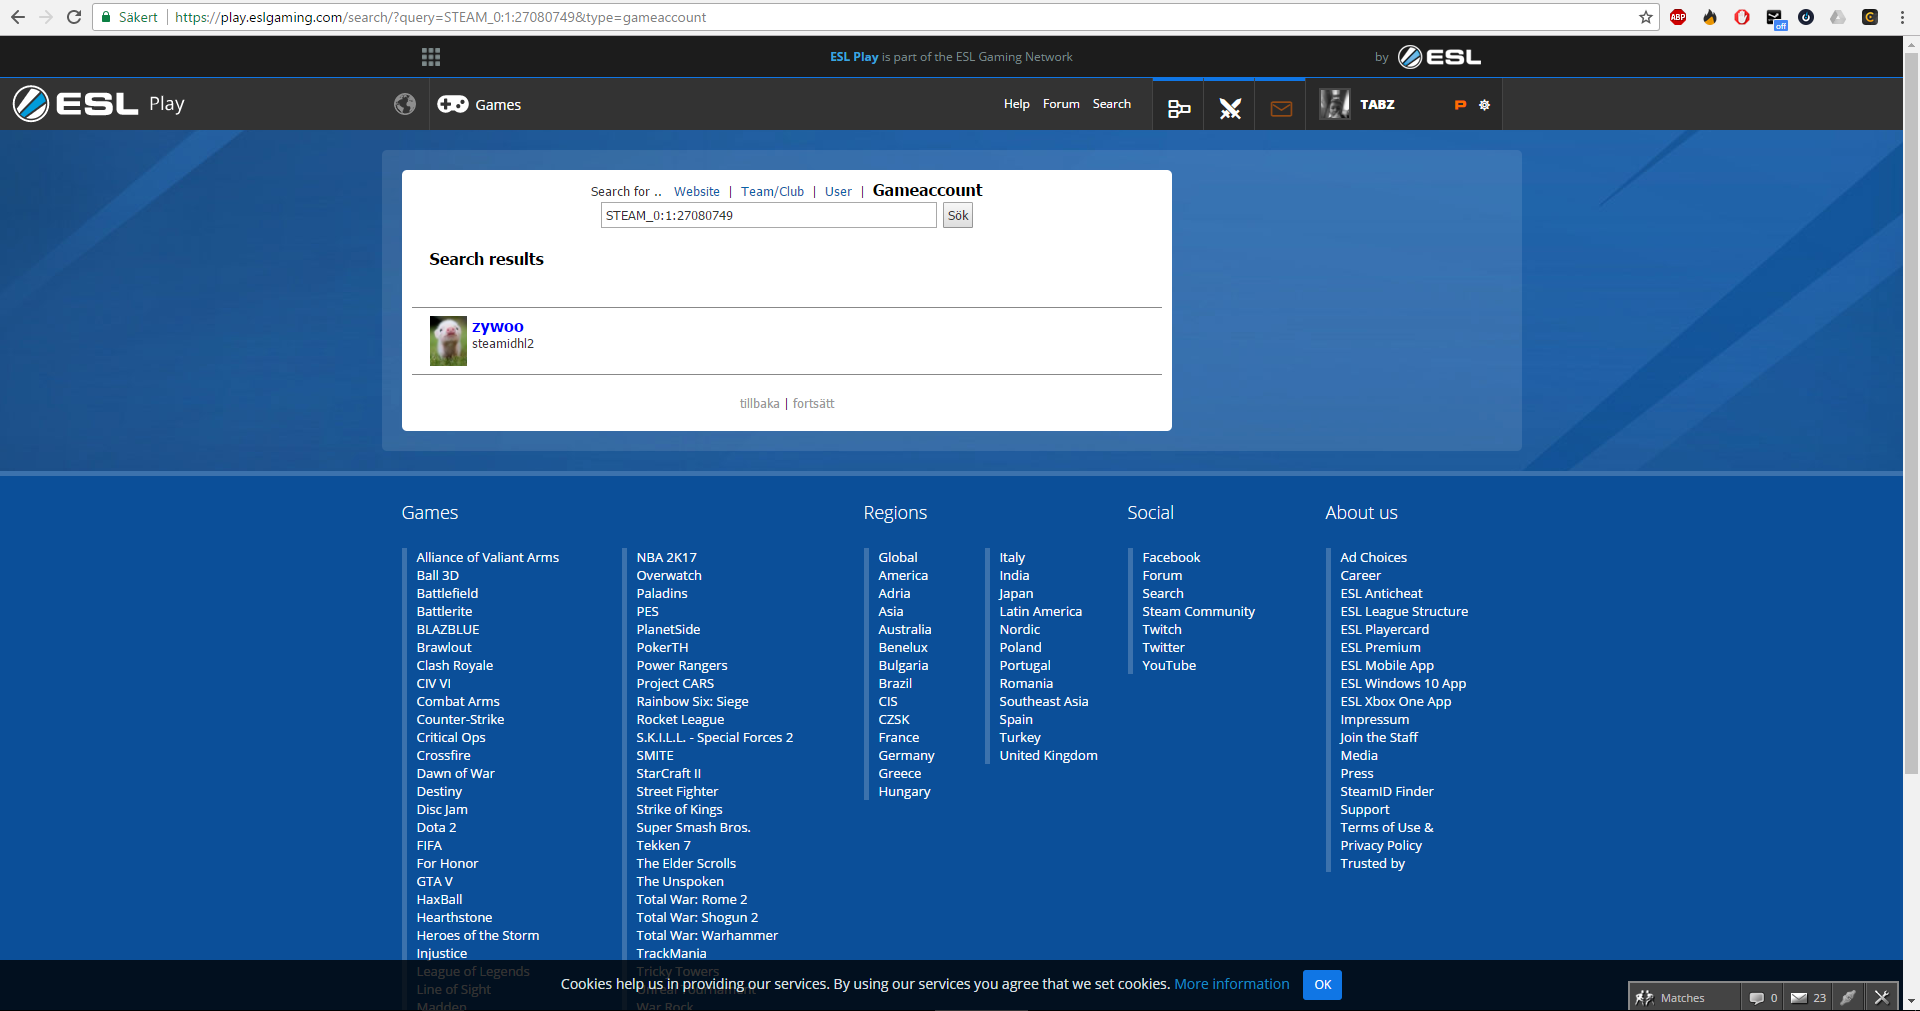
Task: Open the Counter-Strike game link
Action: pyautogui.click(x=460, y=720)
